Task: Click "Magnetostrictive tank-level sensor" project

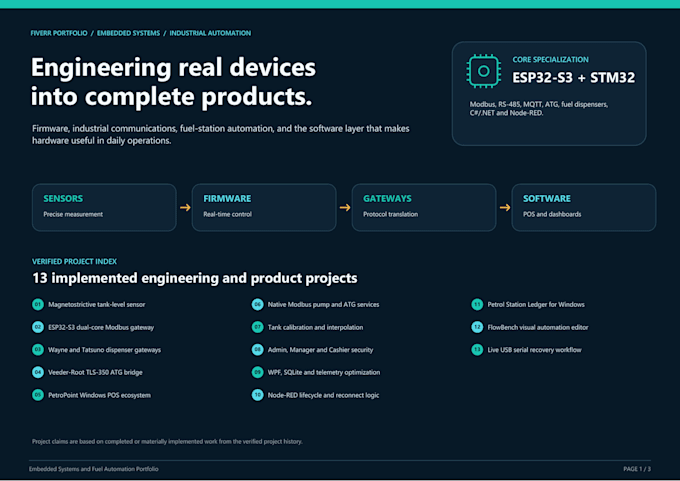Action: [97, 304]
